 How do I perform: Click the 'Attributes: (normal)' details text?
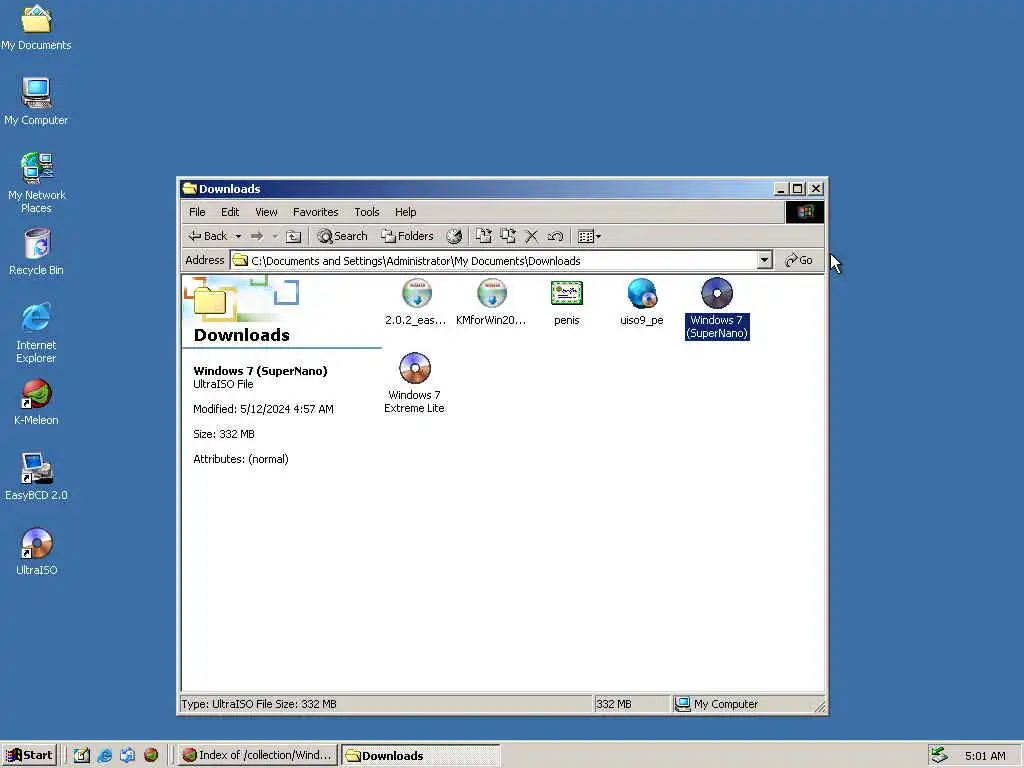pyautogui.click(x=241, y=459)
